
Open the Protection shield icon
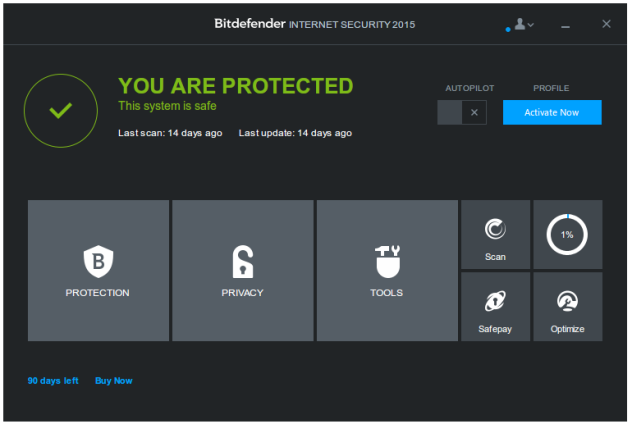[98, 261]
